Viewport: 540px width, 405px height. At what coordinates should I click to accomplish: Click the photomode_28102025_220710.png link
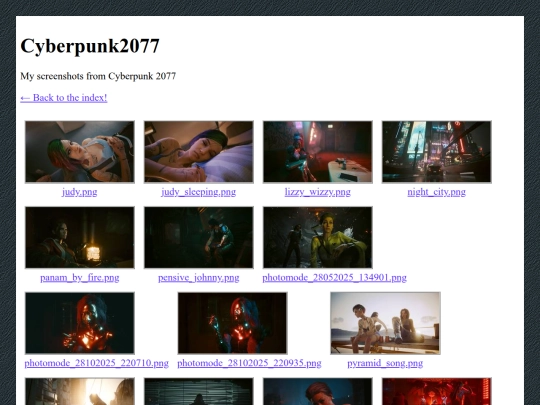tap(96, 363)
